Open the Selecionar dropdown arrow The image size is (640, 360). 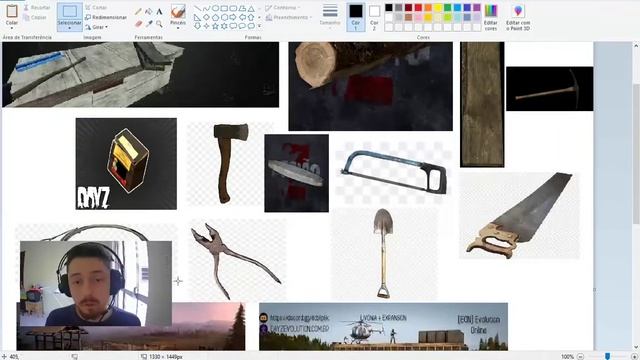tap(69, 28)
